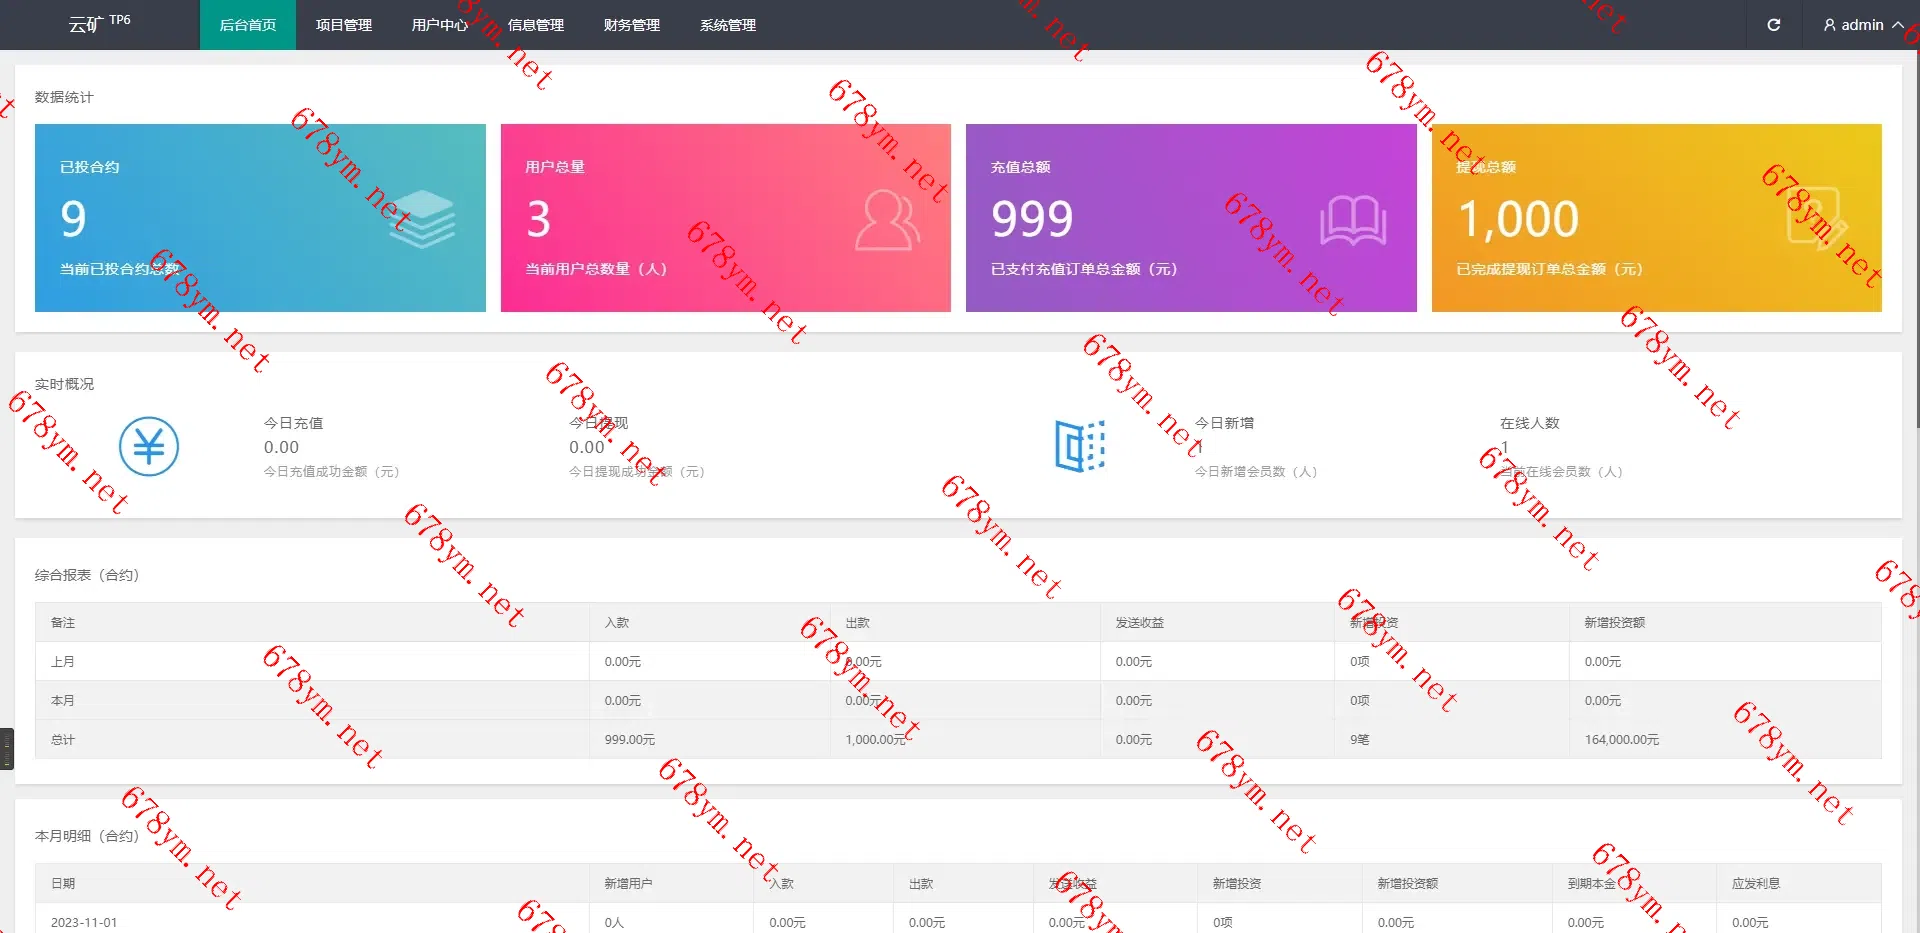Click the book icon on 充值总额 card
This screenshot has height=933, width=1920.
1353,220
